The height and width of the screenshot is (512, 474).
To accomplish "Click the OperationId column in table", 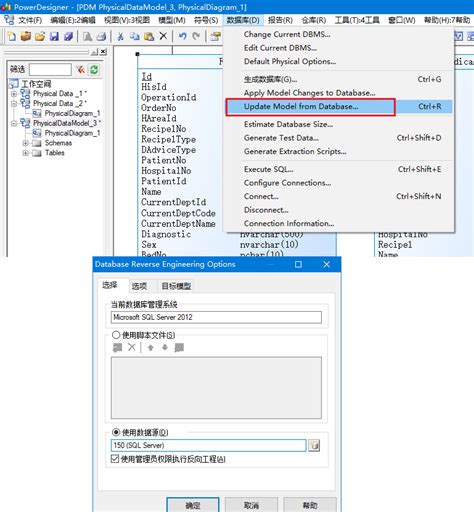I will point(169,98).
